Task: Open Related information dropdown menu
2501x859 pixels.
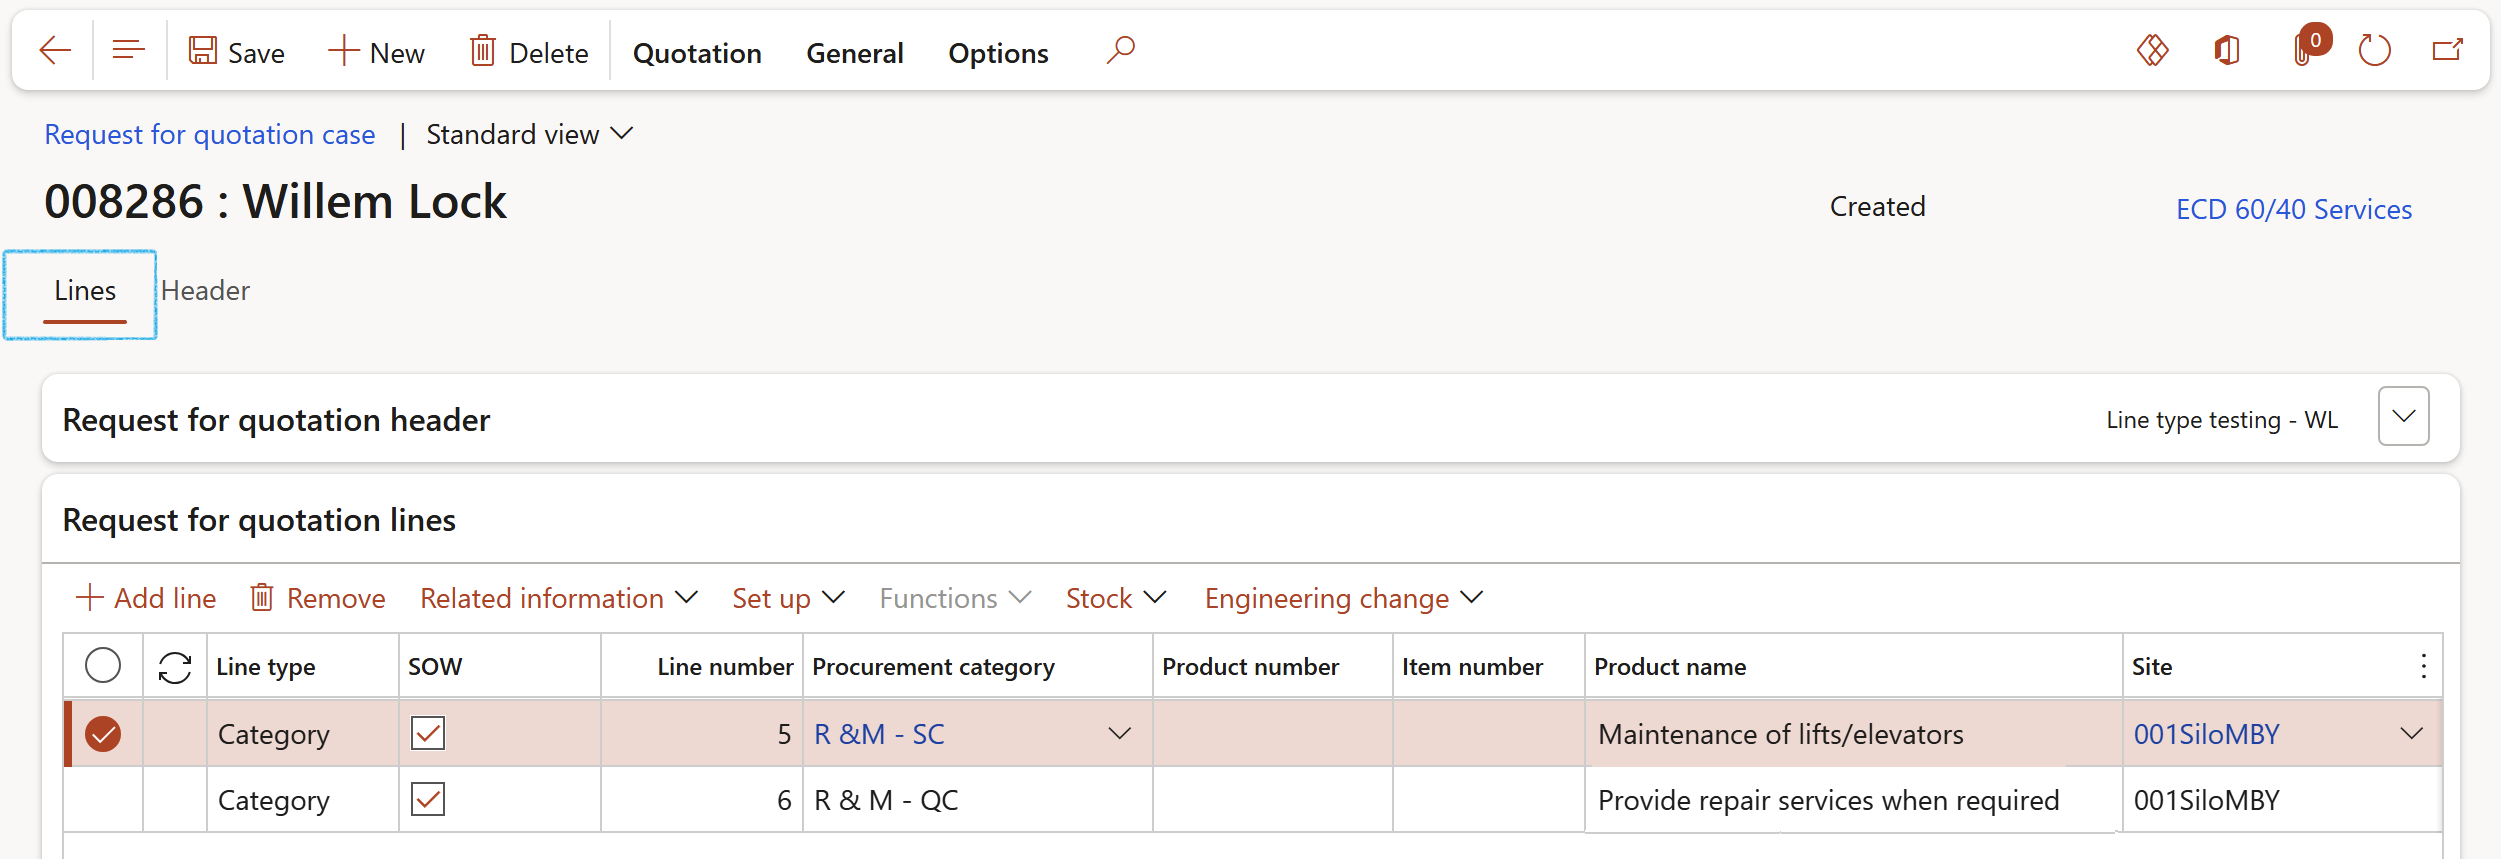Action: pos(558,598)
